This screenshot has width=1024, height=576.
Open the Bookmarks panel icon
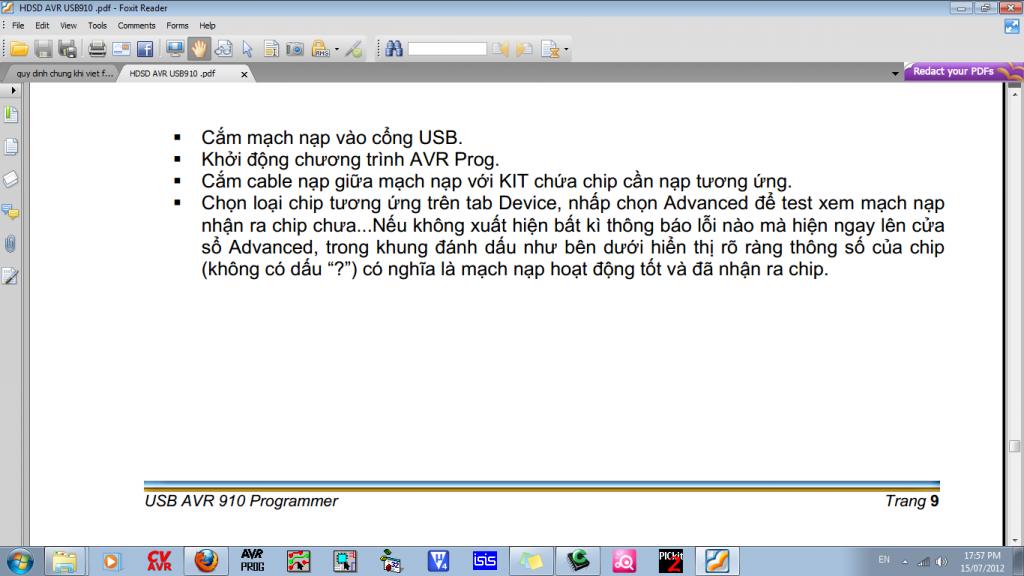[x=11, y=114]
